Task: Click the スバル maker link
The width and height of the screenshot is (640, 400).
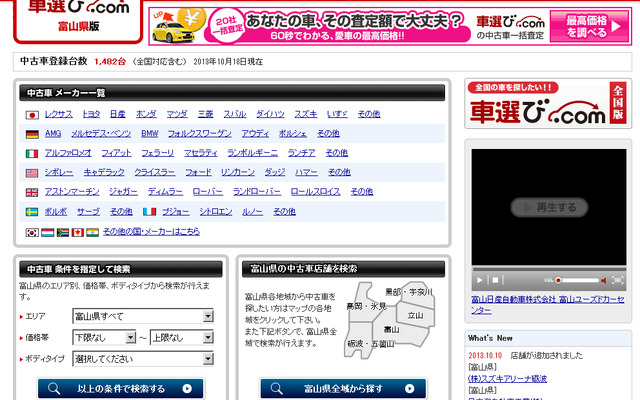Action: (235, 114)
